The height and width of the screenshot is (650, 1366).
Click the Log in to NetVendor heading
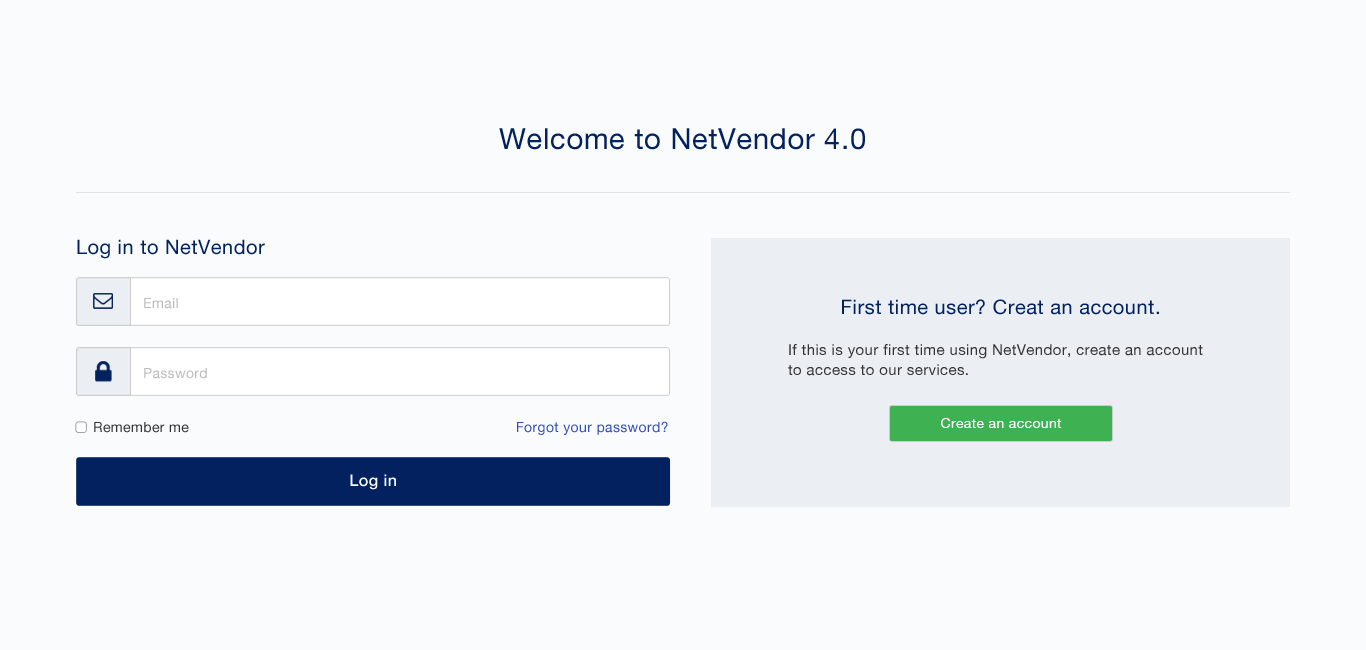(170, 247)
